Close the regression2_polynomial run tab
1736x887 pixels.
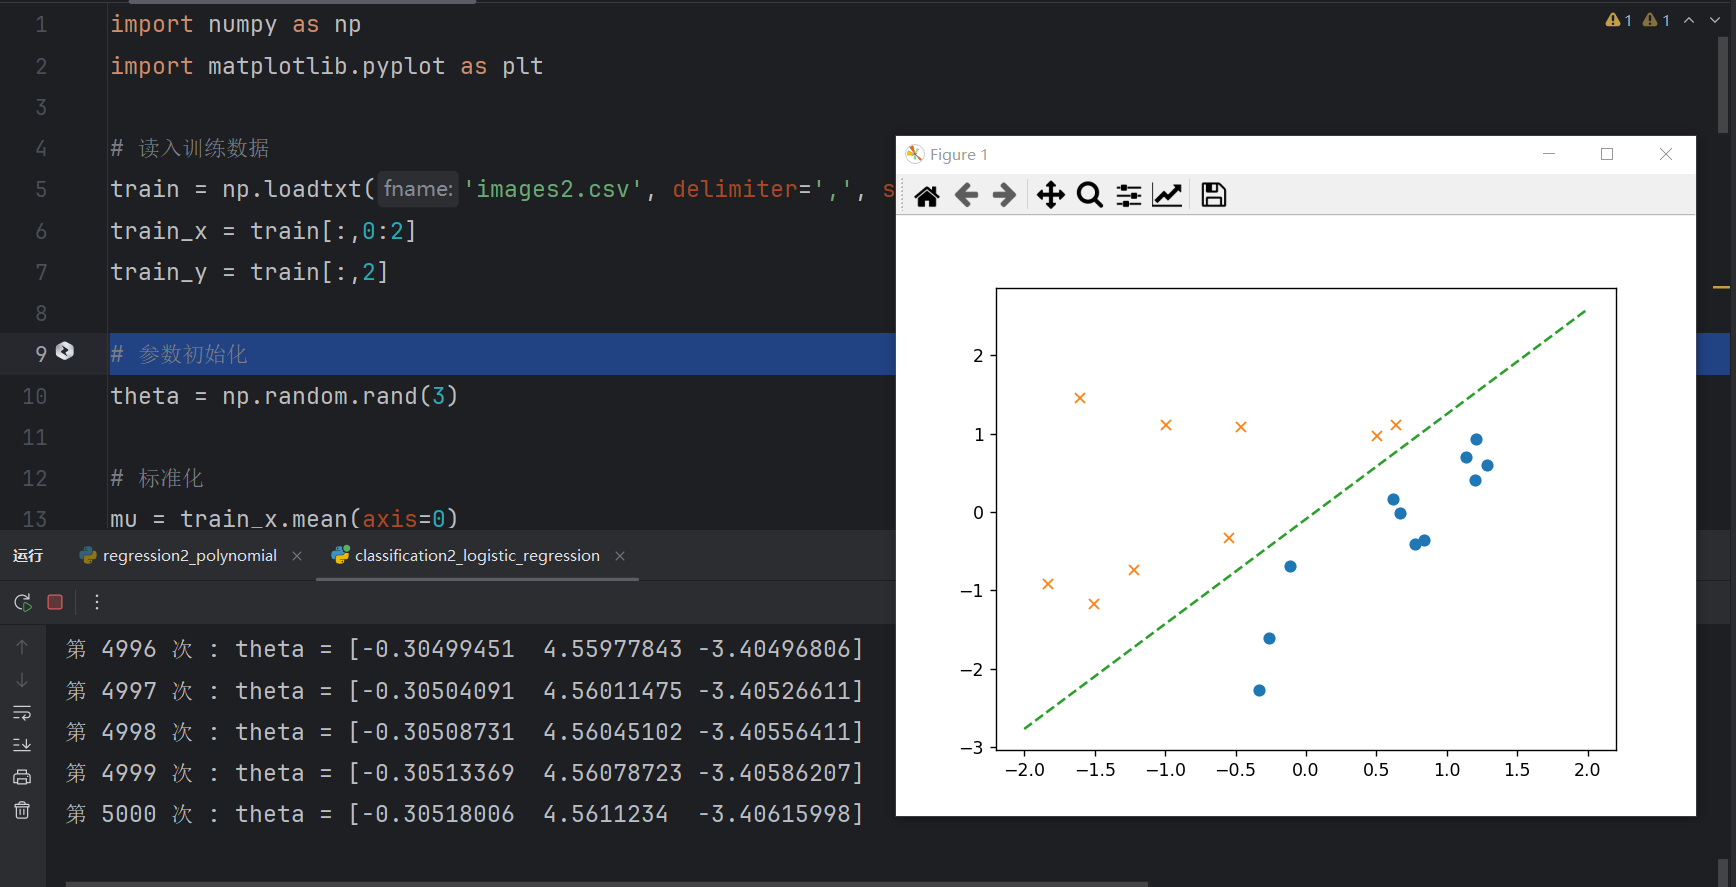point(297,556)
